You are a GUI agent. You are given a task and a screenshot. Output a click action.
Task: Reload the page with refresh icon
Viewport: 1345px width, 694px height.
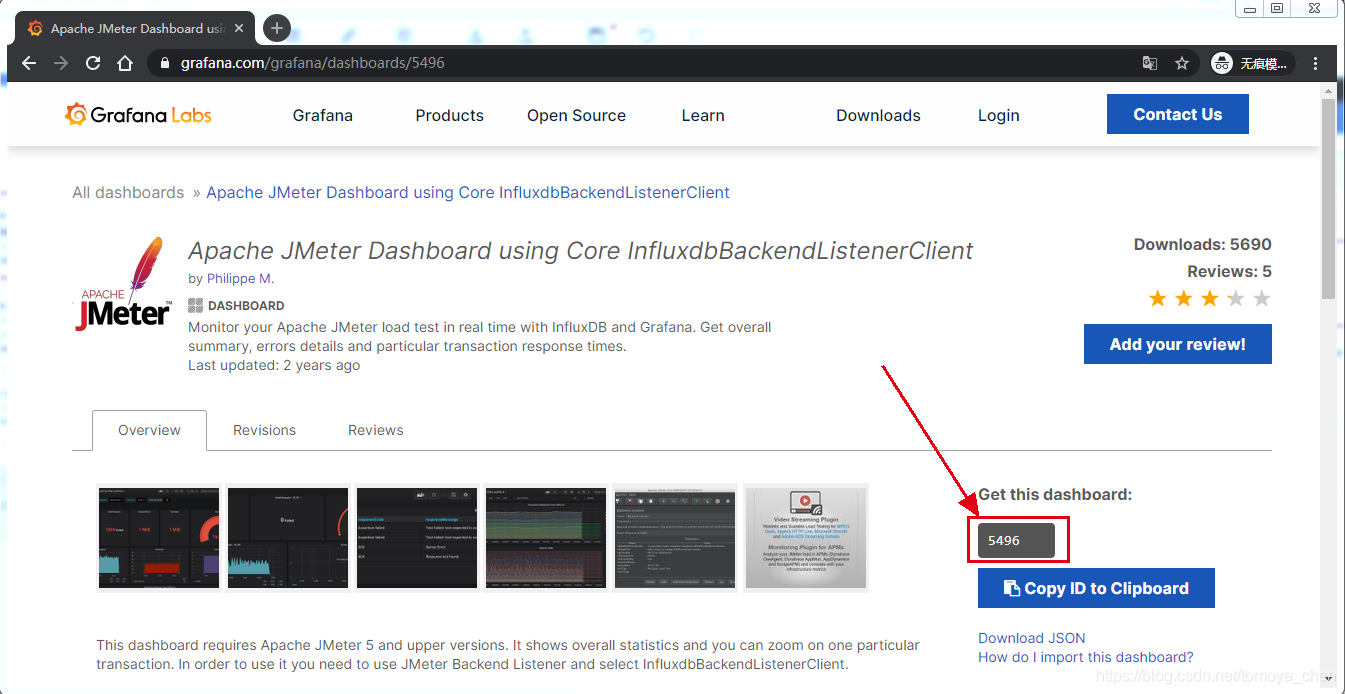(93, 63)
